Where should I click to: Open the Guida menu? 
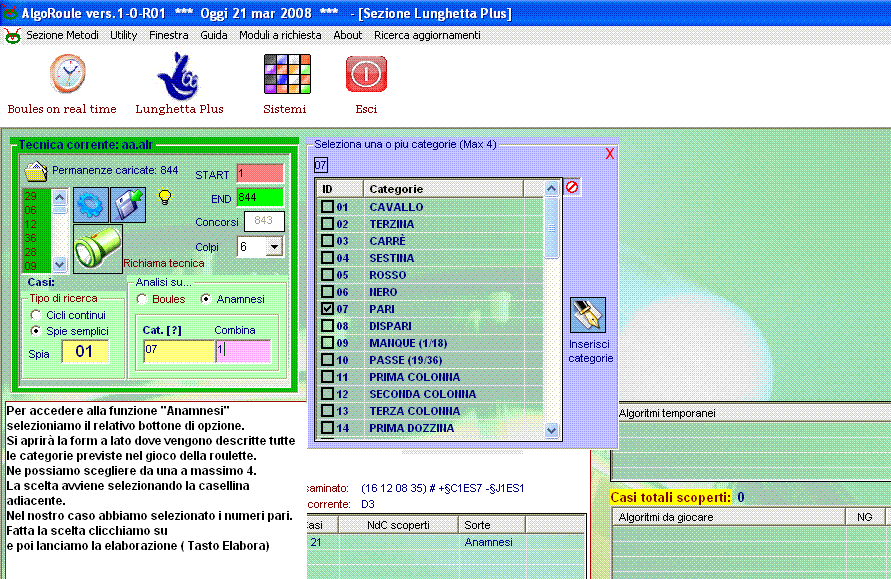click(214, 35)
